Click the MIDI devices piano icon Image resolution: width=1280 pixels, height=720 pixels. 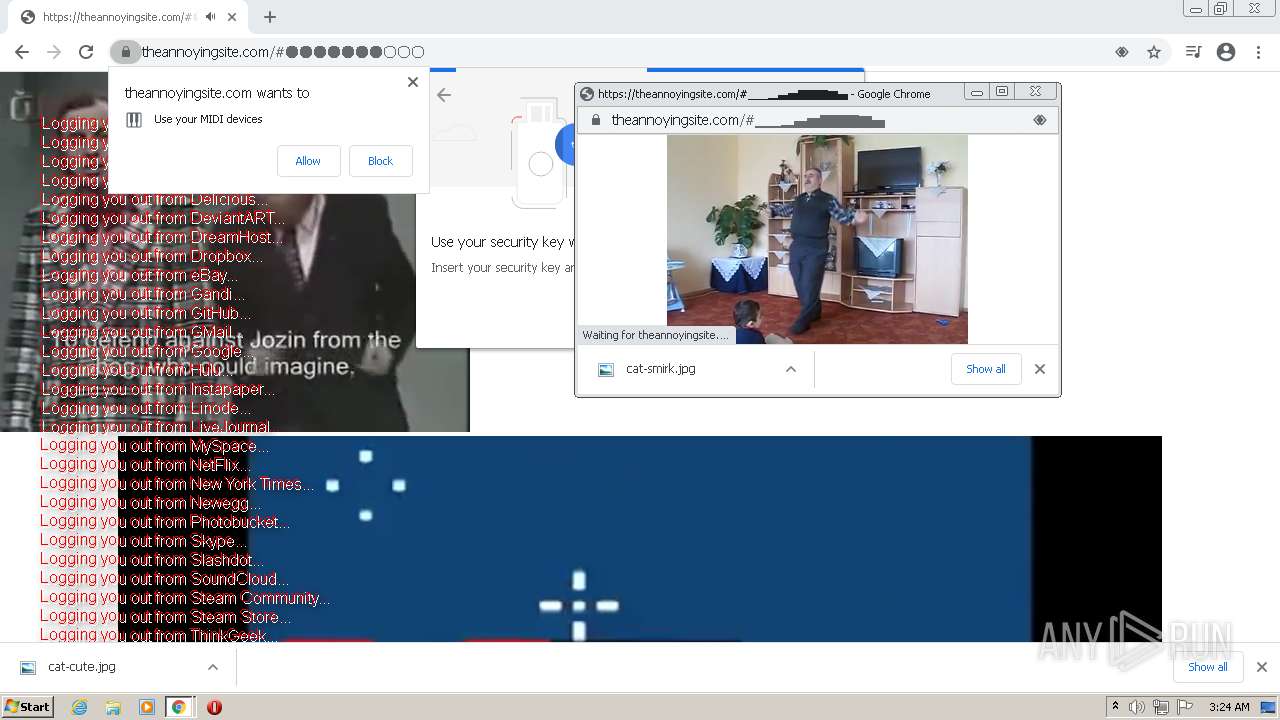point(134,120)
